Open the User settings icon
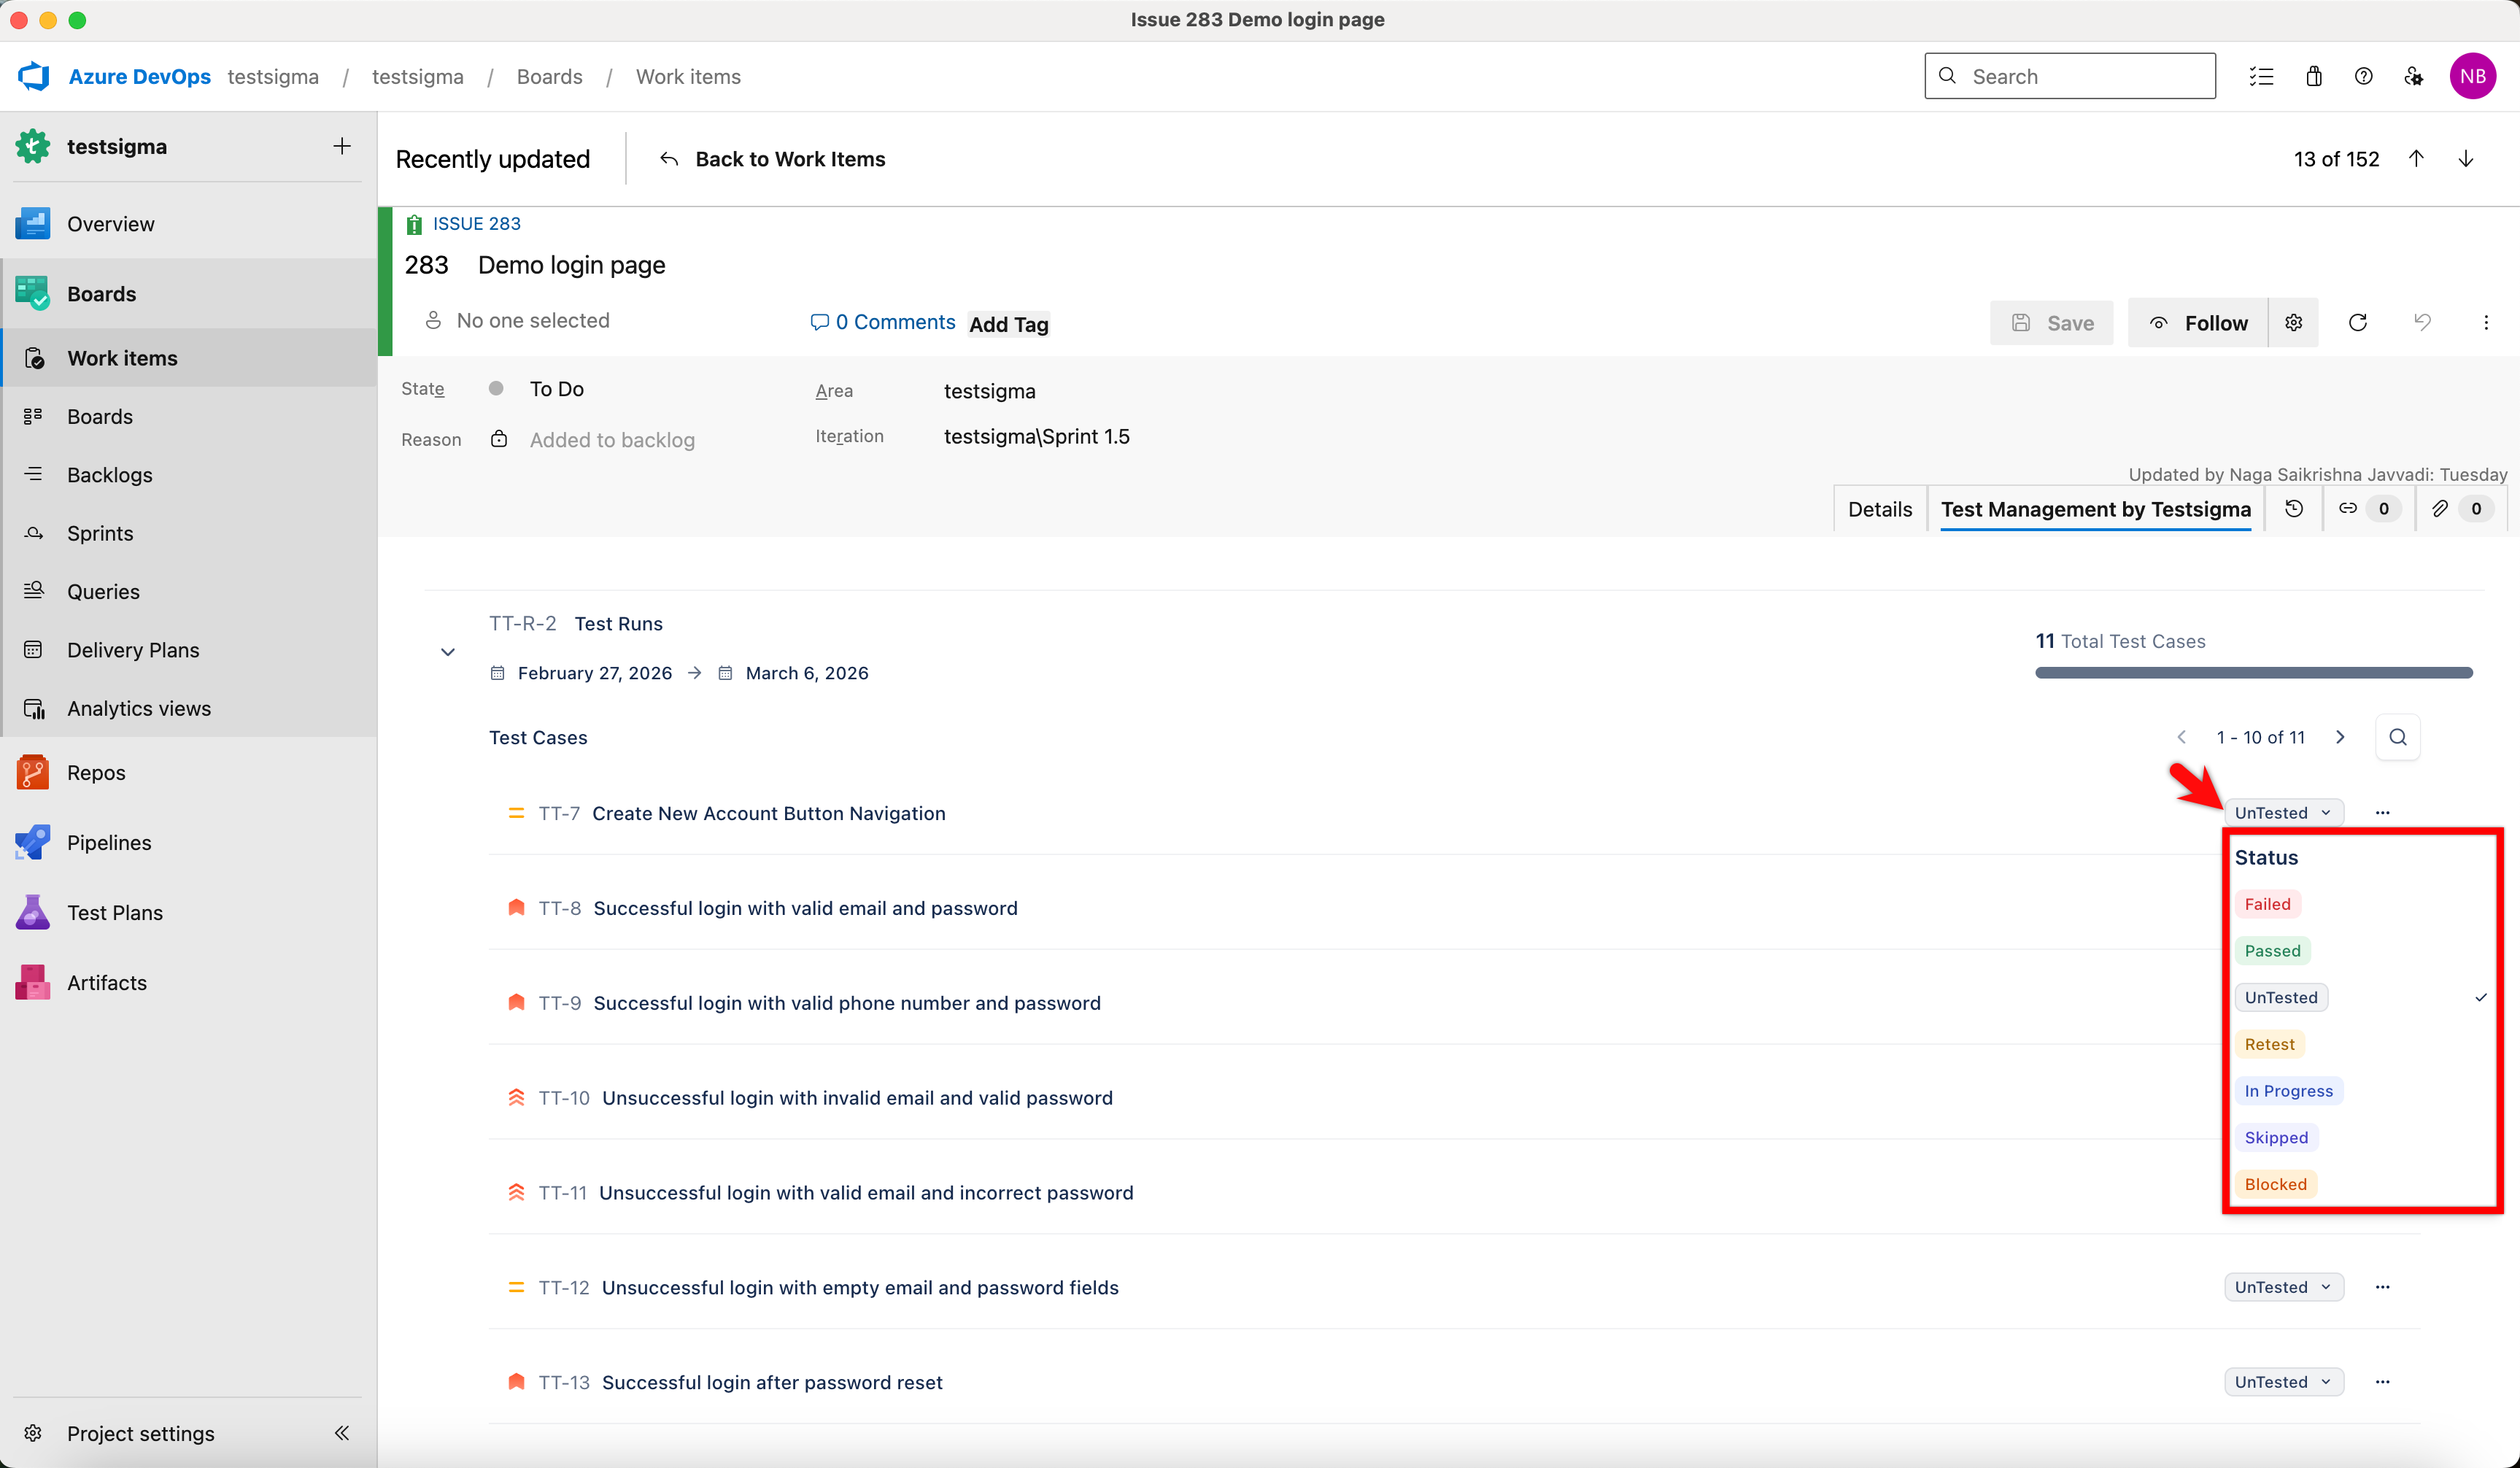Viewport: 2520px width, 1468px height. tap(2414, 76)
